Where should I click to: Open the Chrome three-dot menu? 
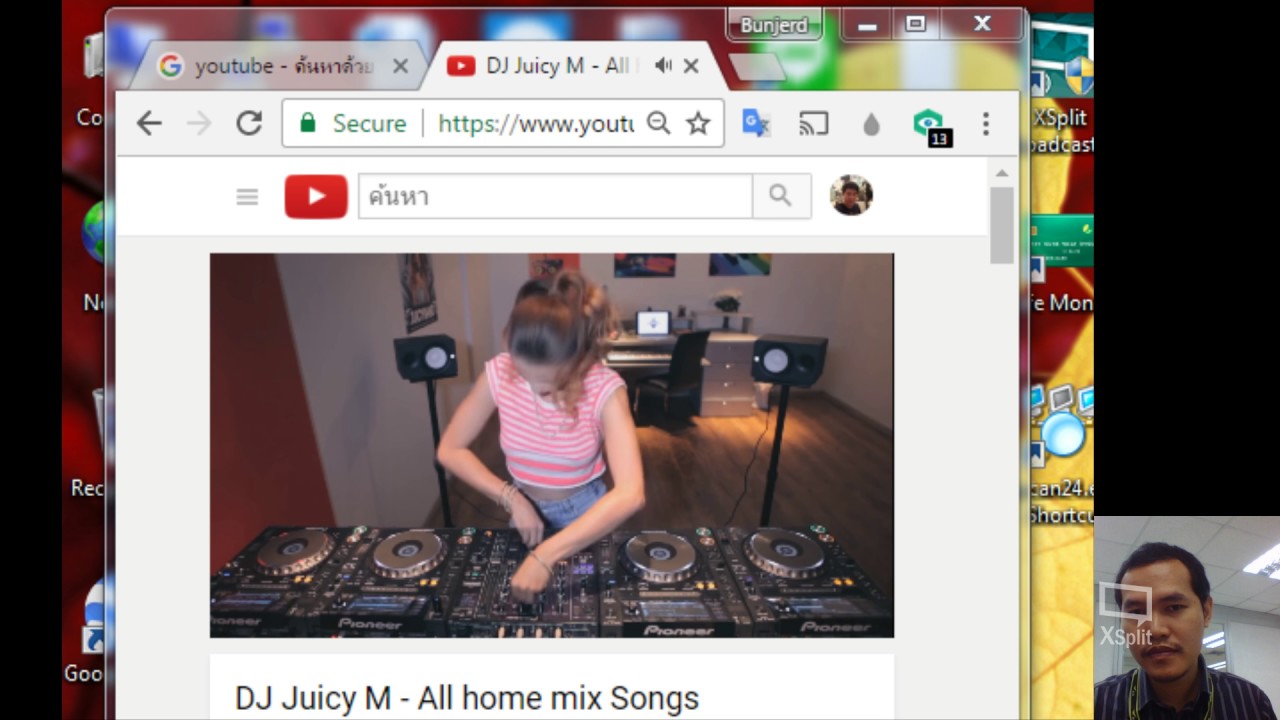[x=985, y=123]
